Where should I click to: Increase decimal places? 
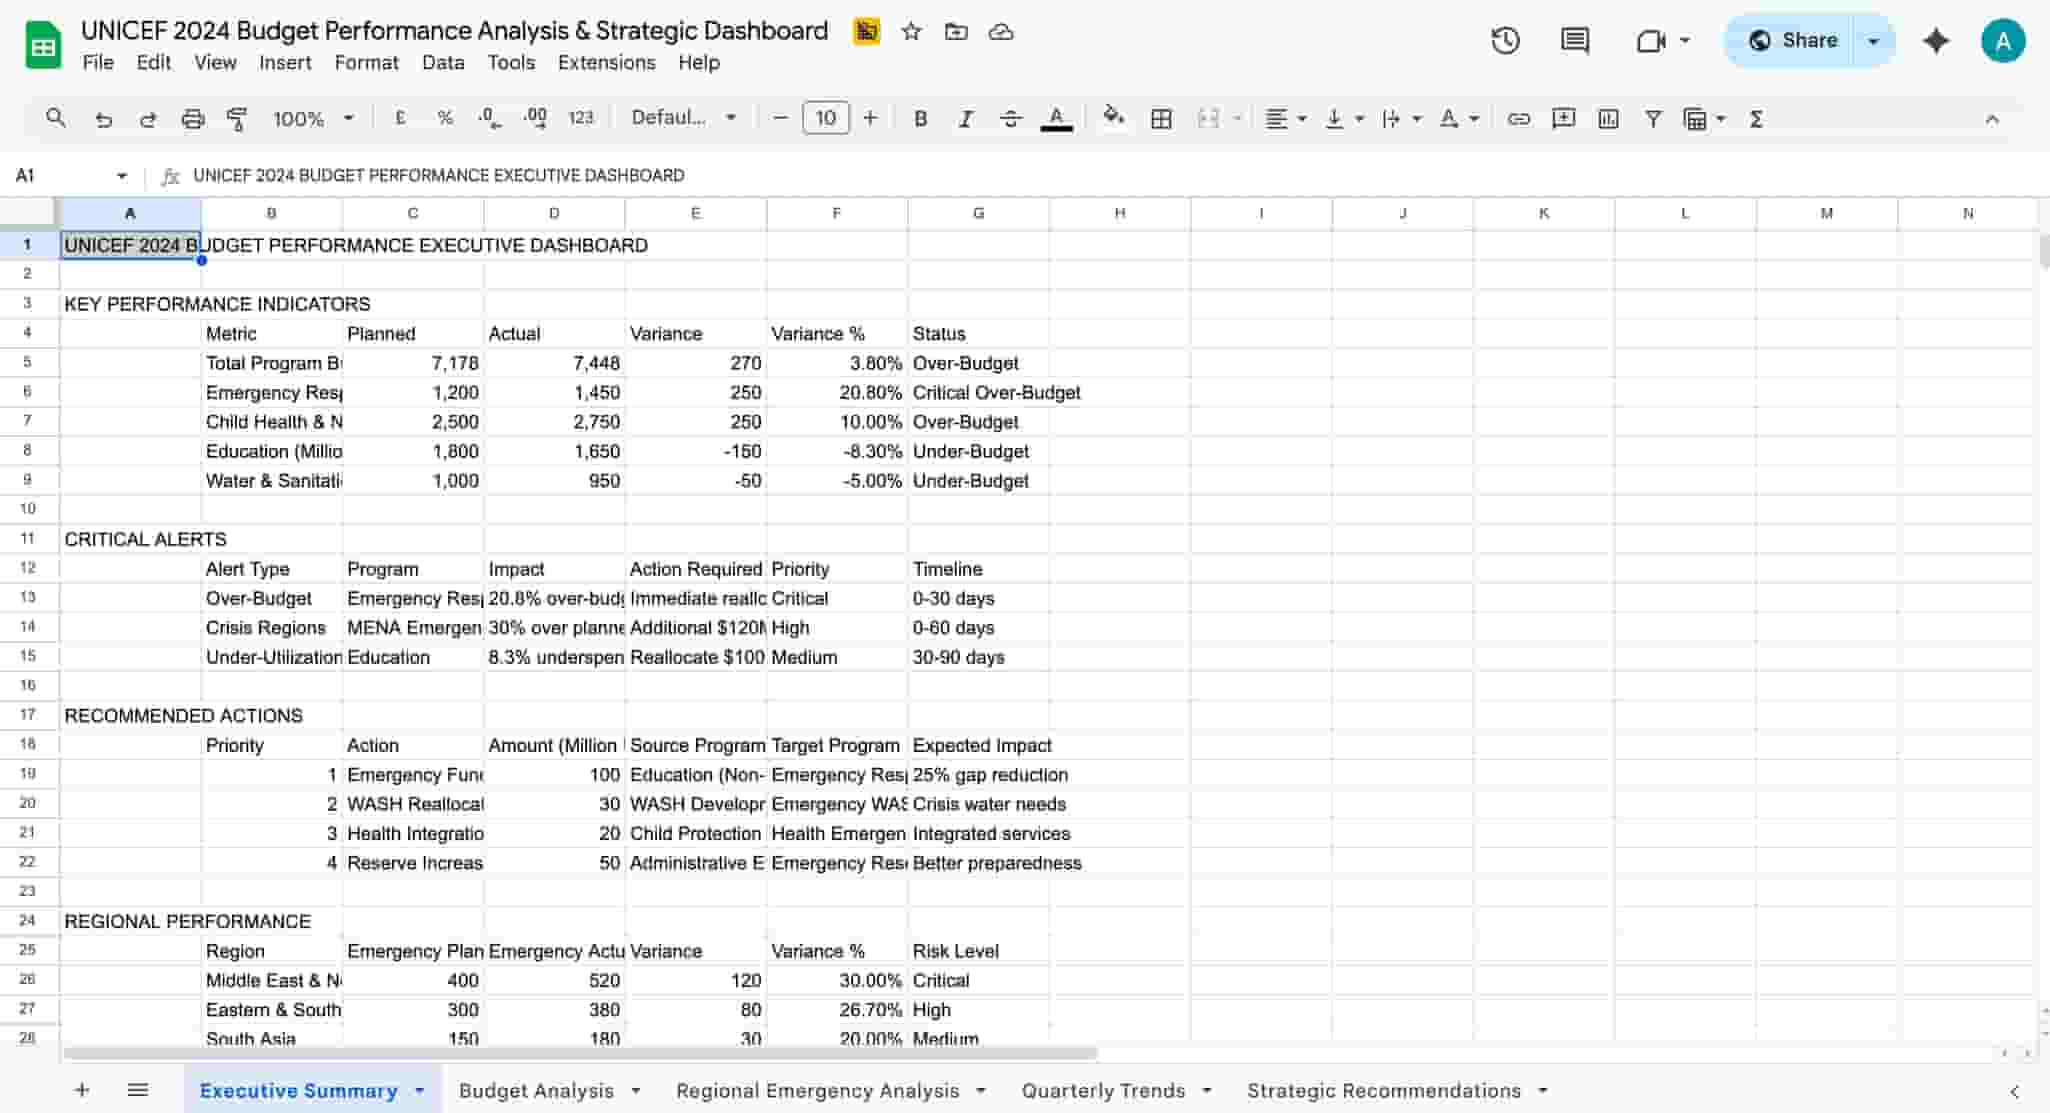click(536, 118)
